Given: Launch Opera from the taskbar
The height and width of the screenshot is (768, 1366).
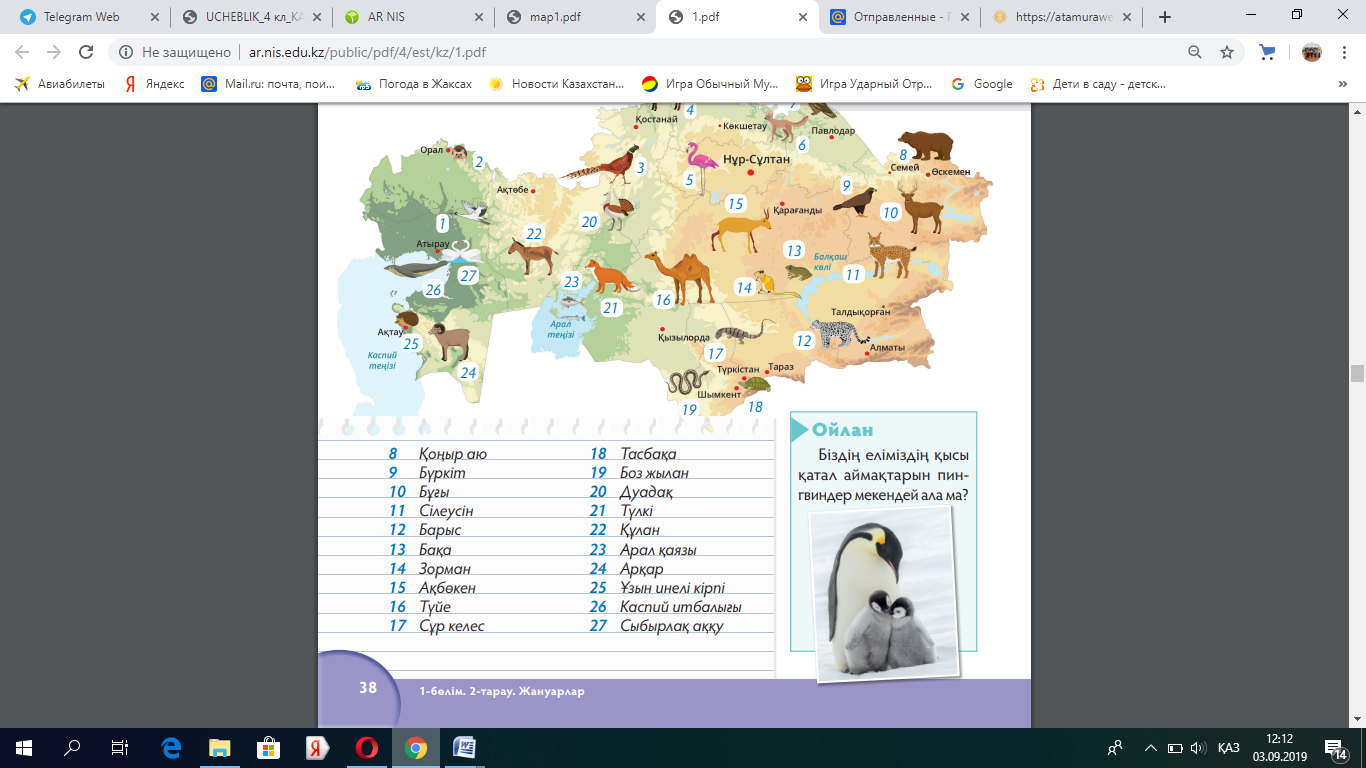Looking at the screenshot, I should 367,747.
